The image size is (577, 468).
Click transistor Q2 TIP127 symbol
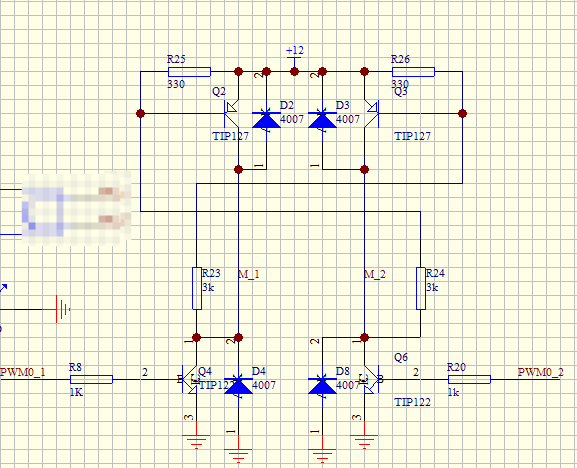click(x=231, y=114)
